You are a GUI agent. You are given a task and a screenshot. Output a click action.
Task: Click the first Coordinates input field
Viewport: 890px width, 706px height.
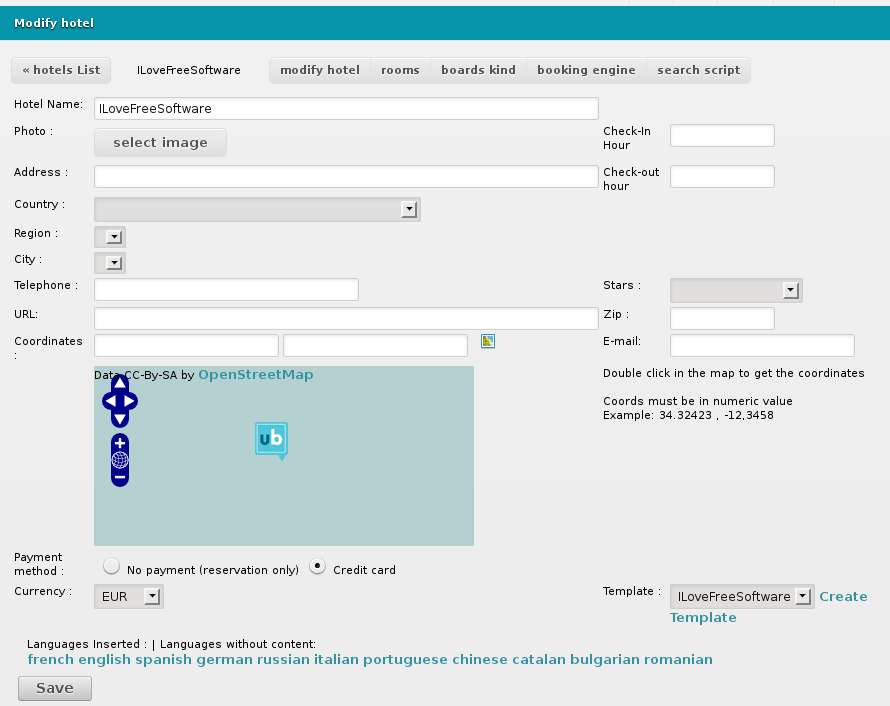point(186,346)
